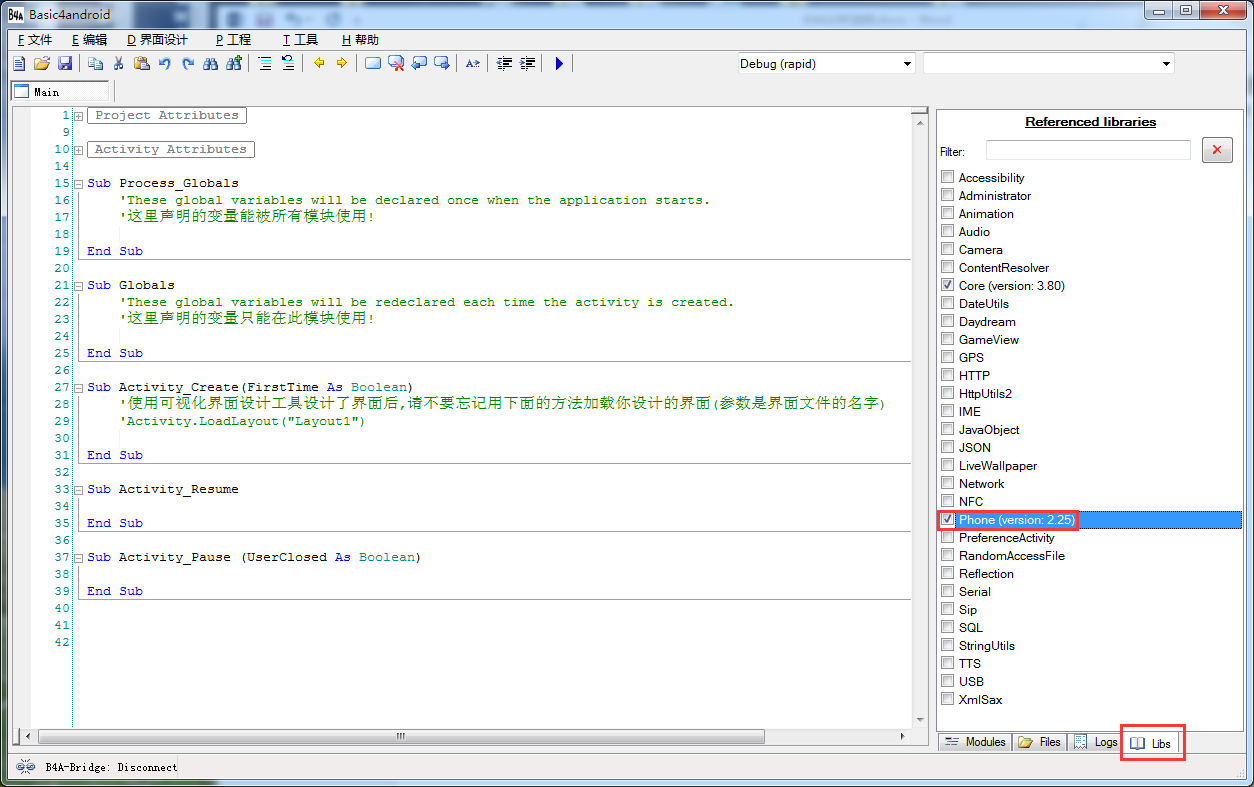Navigate backward with yellow left arrow
The height and width of the screenshot is (787, 1254).
point(319,64)
